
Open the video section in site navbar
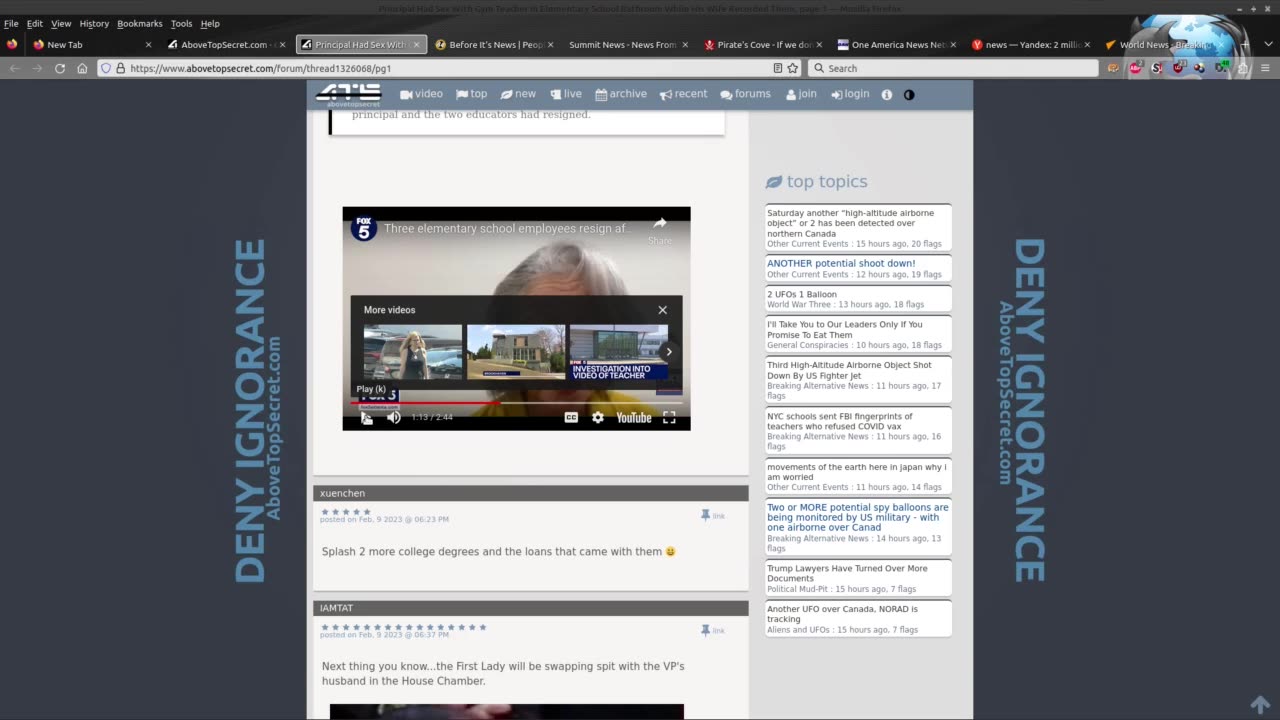coord(421,94)
